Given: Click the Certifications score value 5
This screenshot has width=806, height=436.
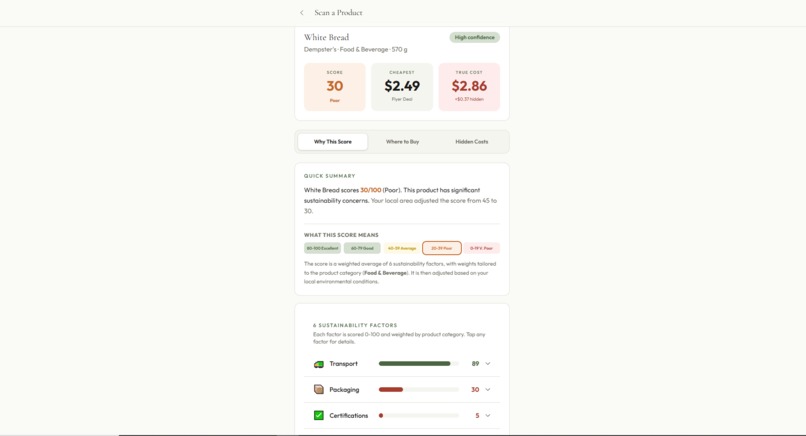Looking at the screenshot, I should [477, 415].
